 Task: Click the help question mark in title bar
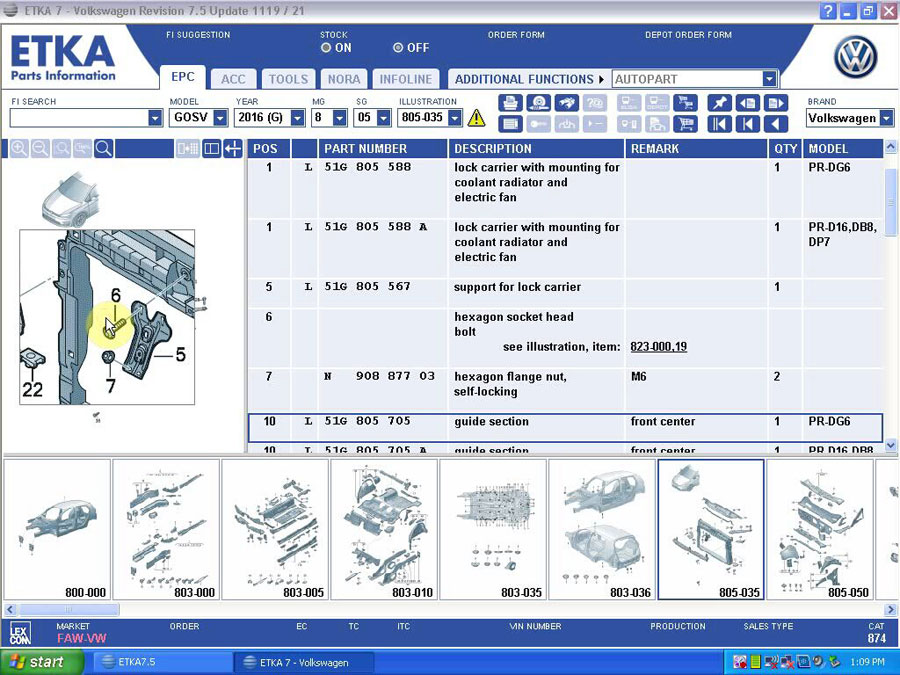(828, 11)
